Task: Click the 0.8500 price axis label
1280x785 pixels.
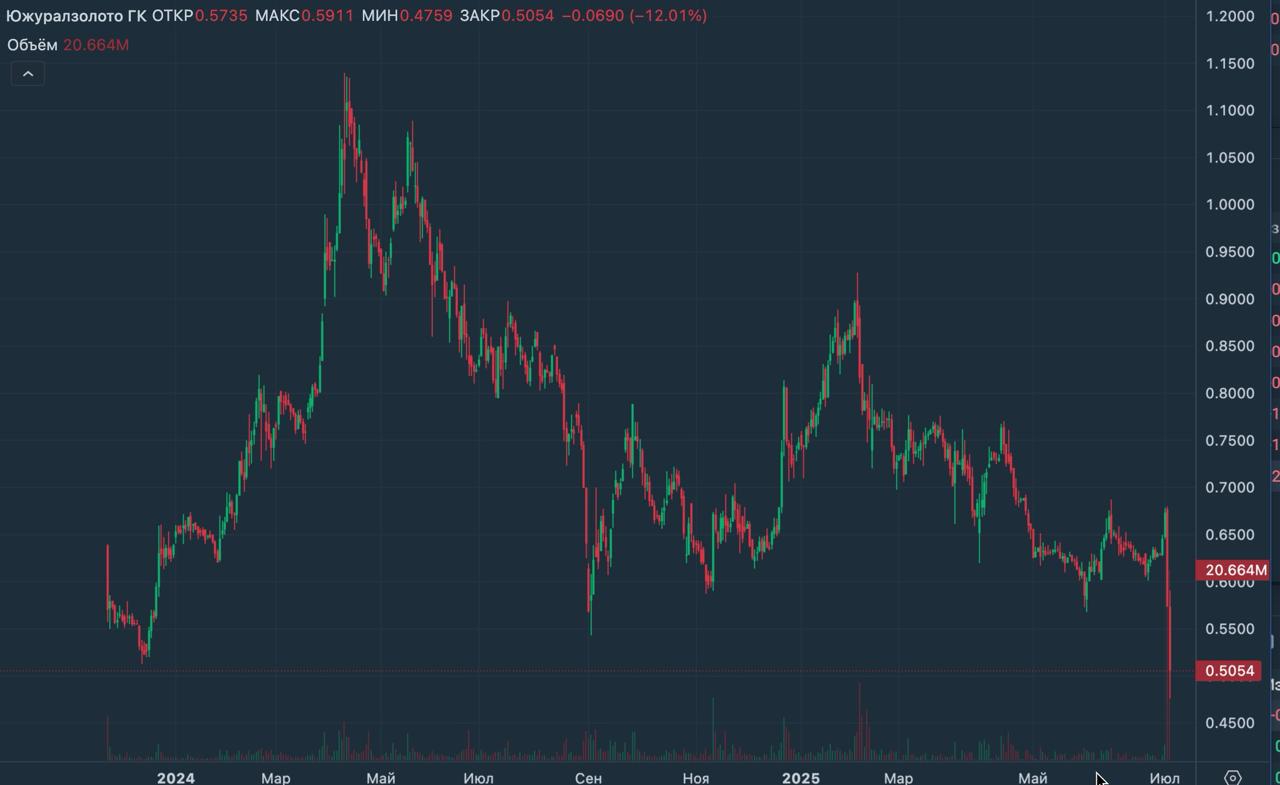Action: coord(1230,346)
